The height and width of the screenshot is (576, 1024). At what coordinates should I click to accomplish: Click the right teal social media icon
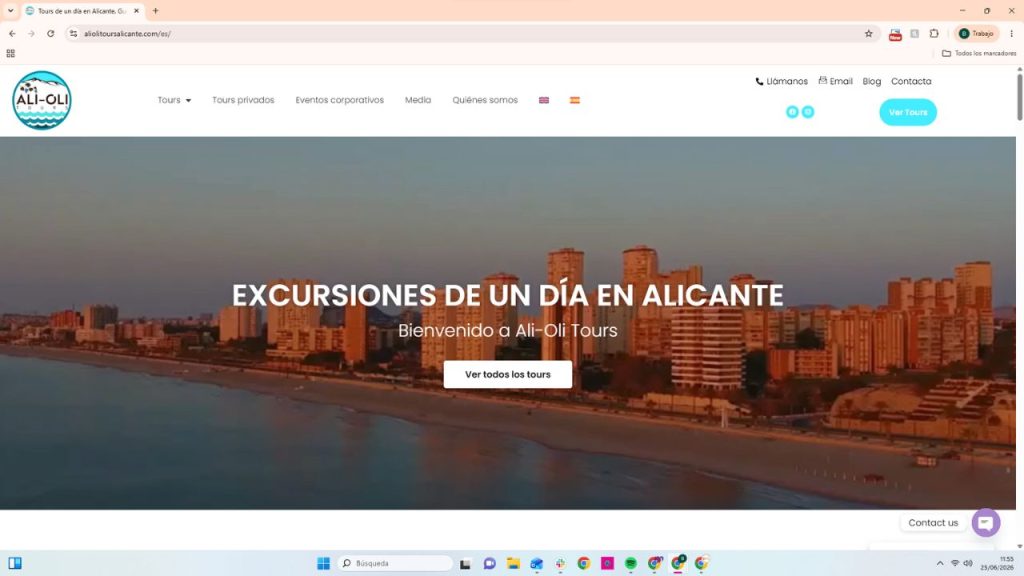click(x=808, y=112)
